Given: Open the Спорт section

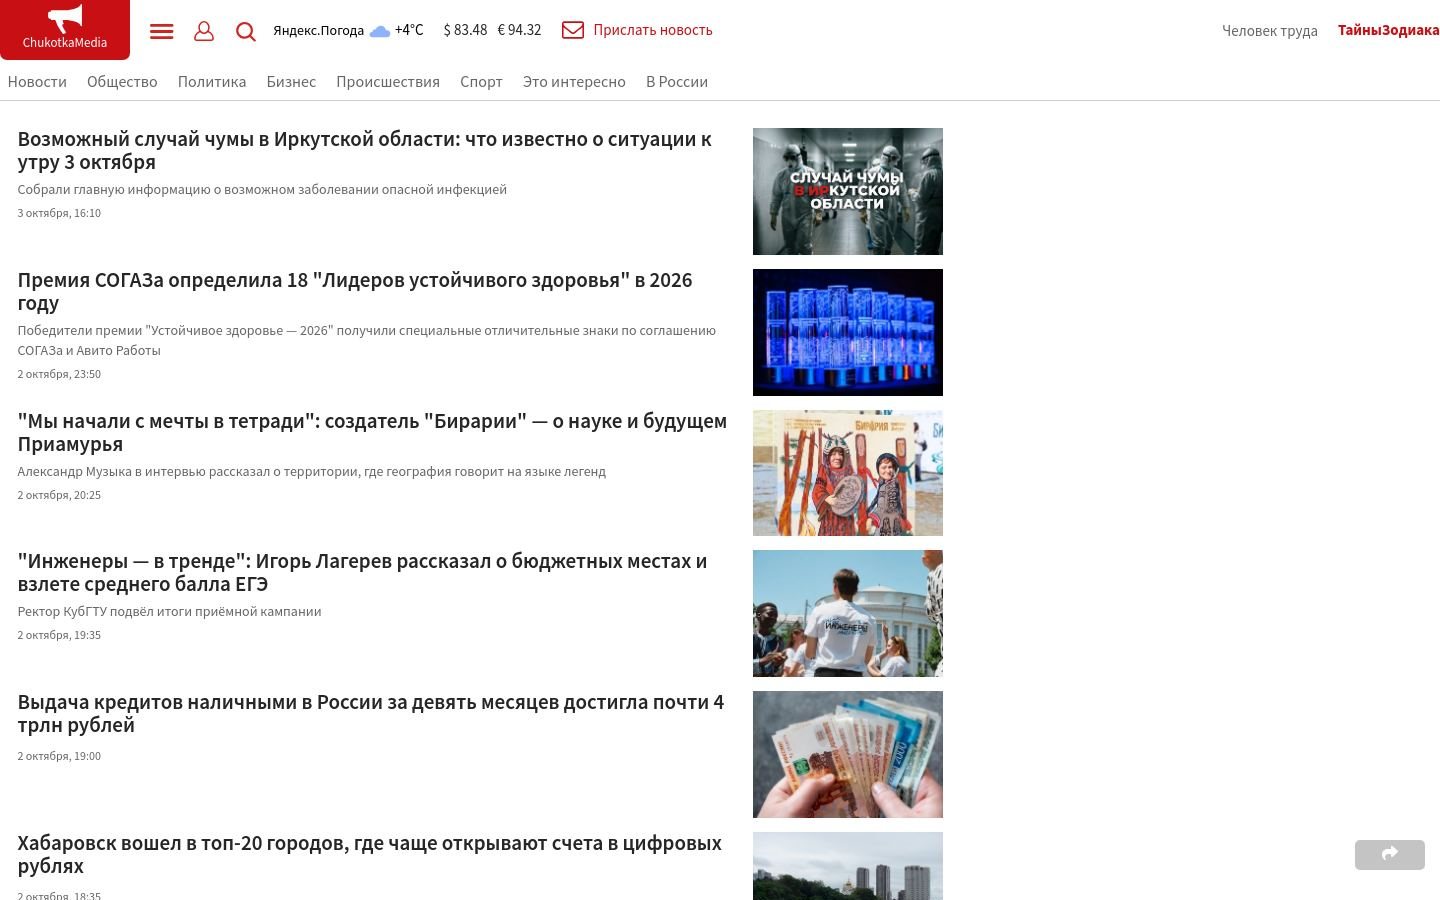Looking at the screenshot, I should (481, 82).
